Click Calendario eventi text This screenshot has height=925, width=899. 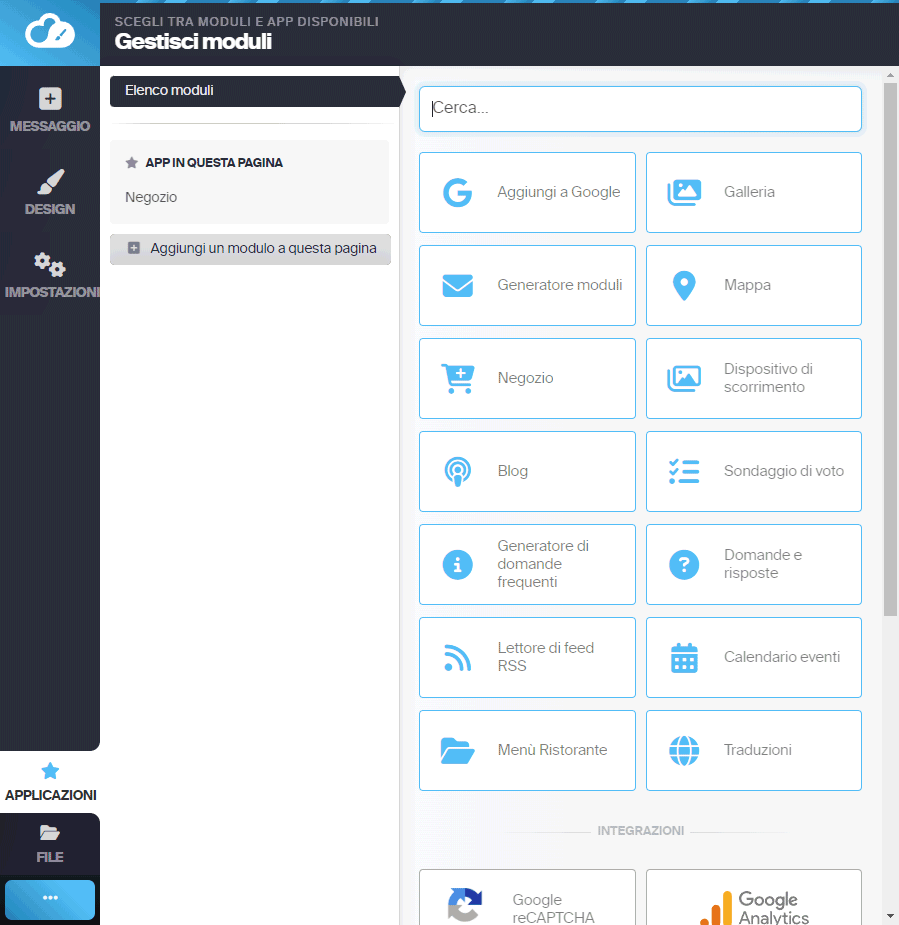pos(782,657)
